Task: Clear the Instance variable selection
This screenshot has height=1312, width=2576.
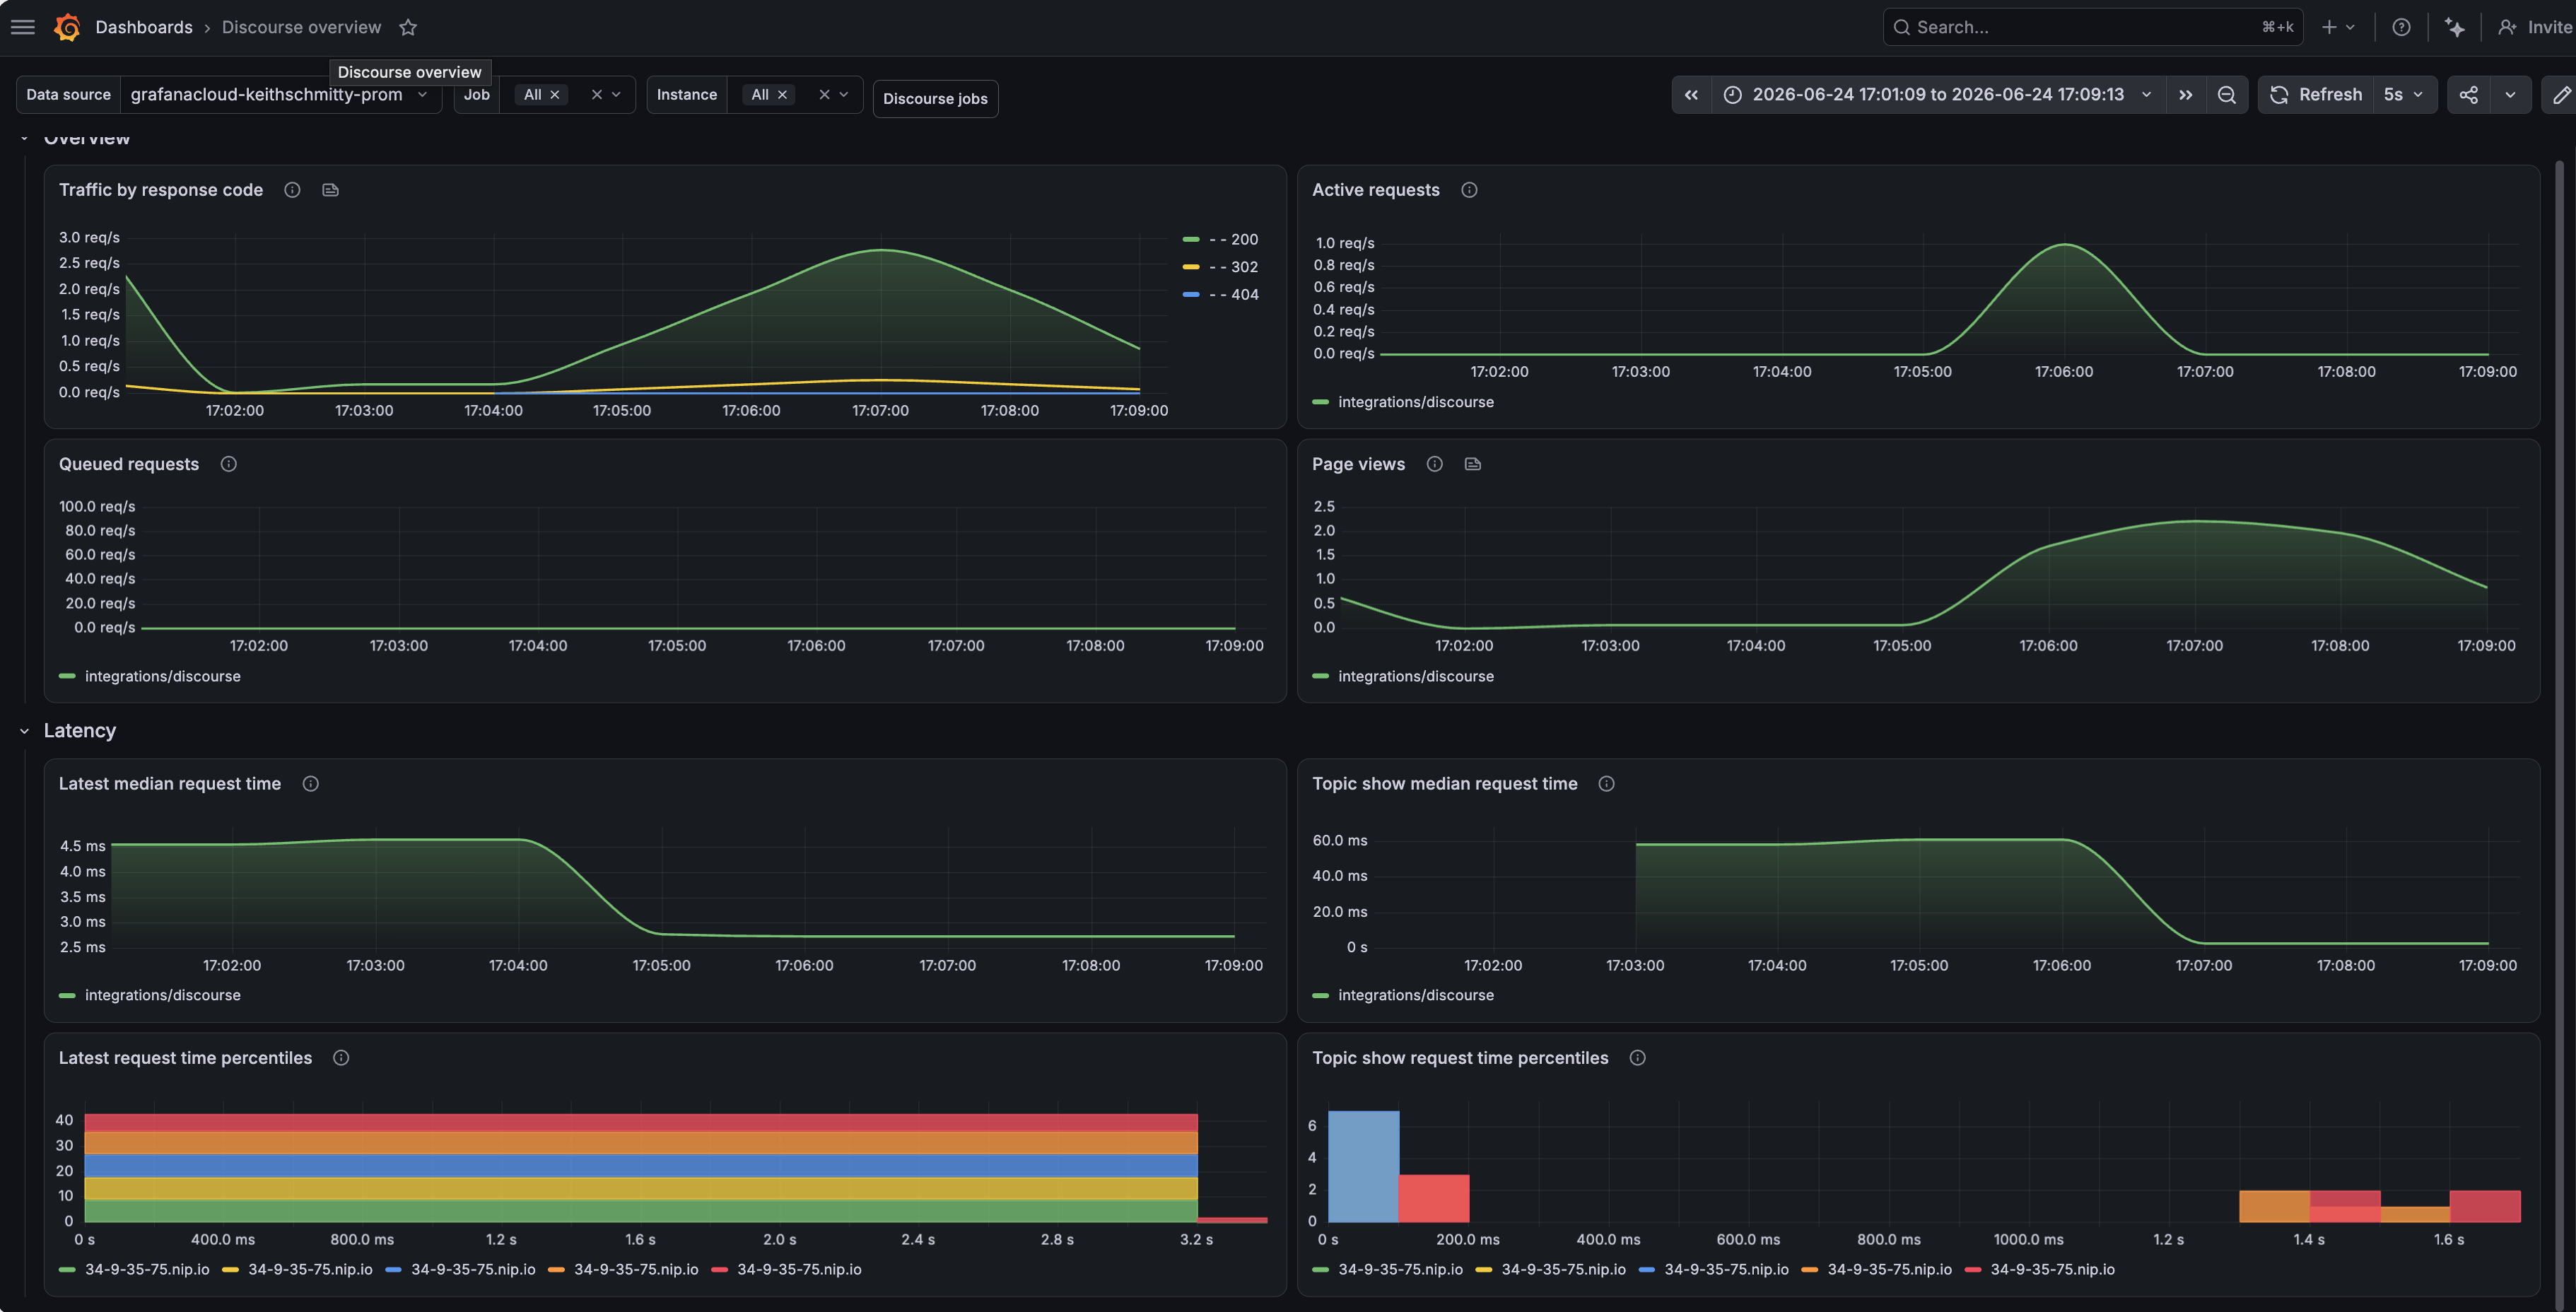Action: [x=825, y=94]
